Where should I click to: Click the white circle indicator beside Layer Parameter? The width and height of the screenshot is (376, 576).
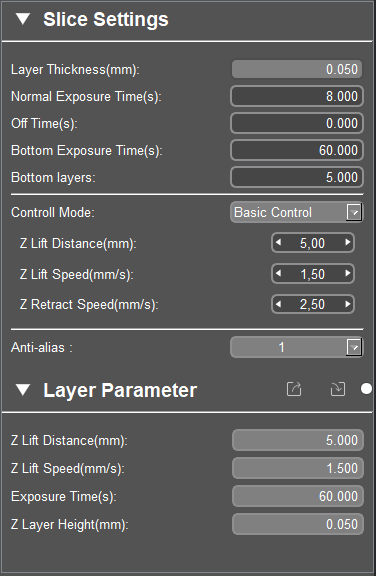(366, 389)
